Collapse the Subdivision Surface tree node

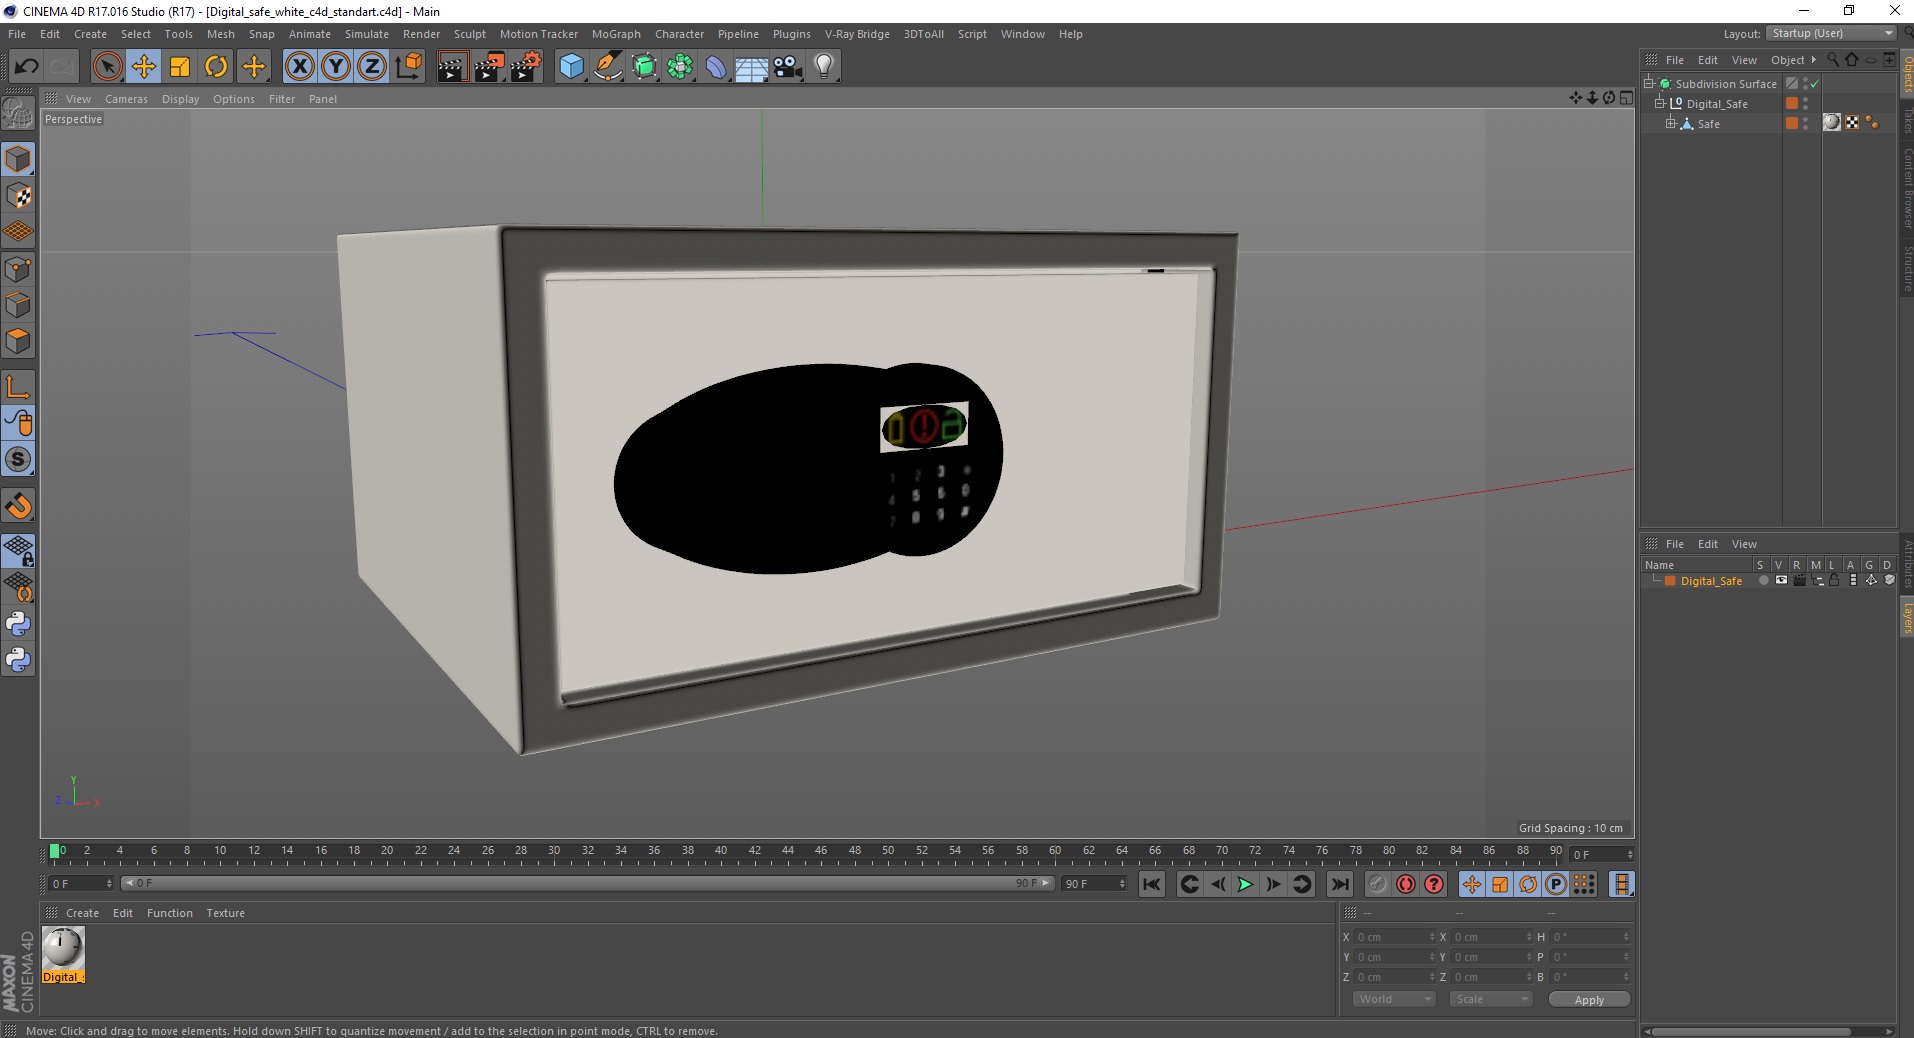point(1648,83)
